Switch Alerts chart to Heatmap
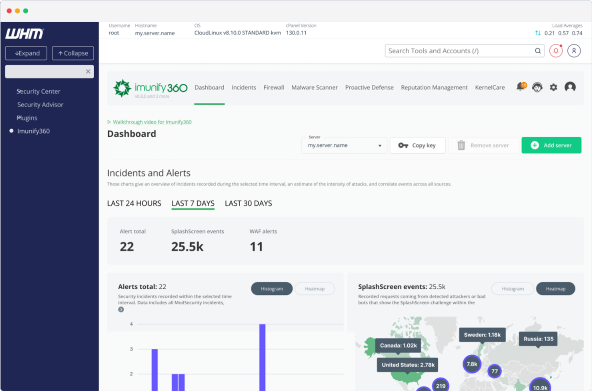The width and height of the screenshot is (592, 391). point(314,289)
